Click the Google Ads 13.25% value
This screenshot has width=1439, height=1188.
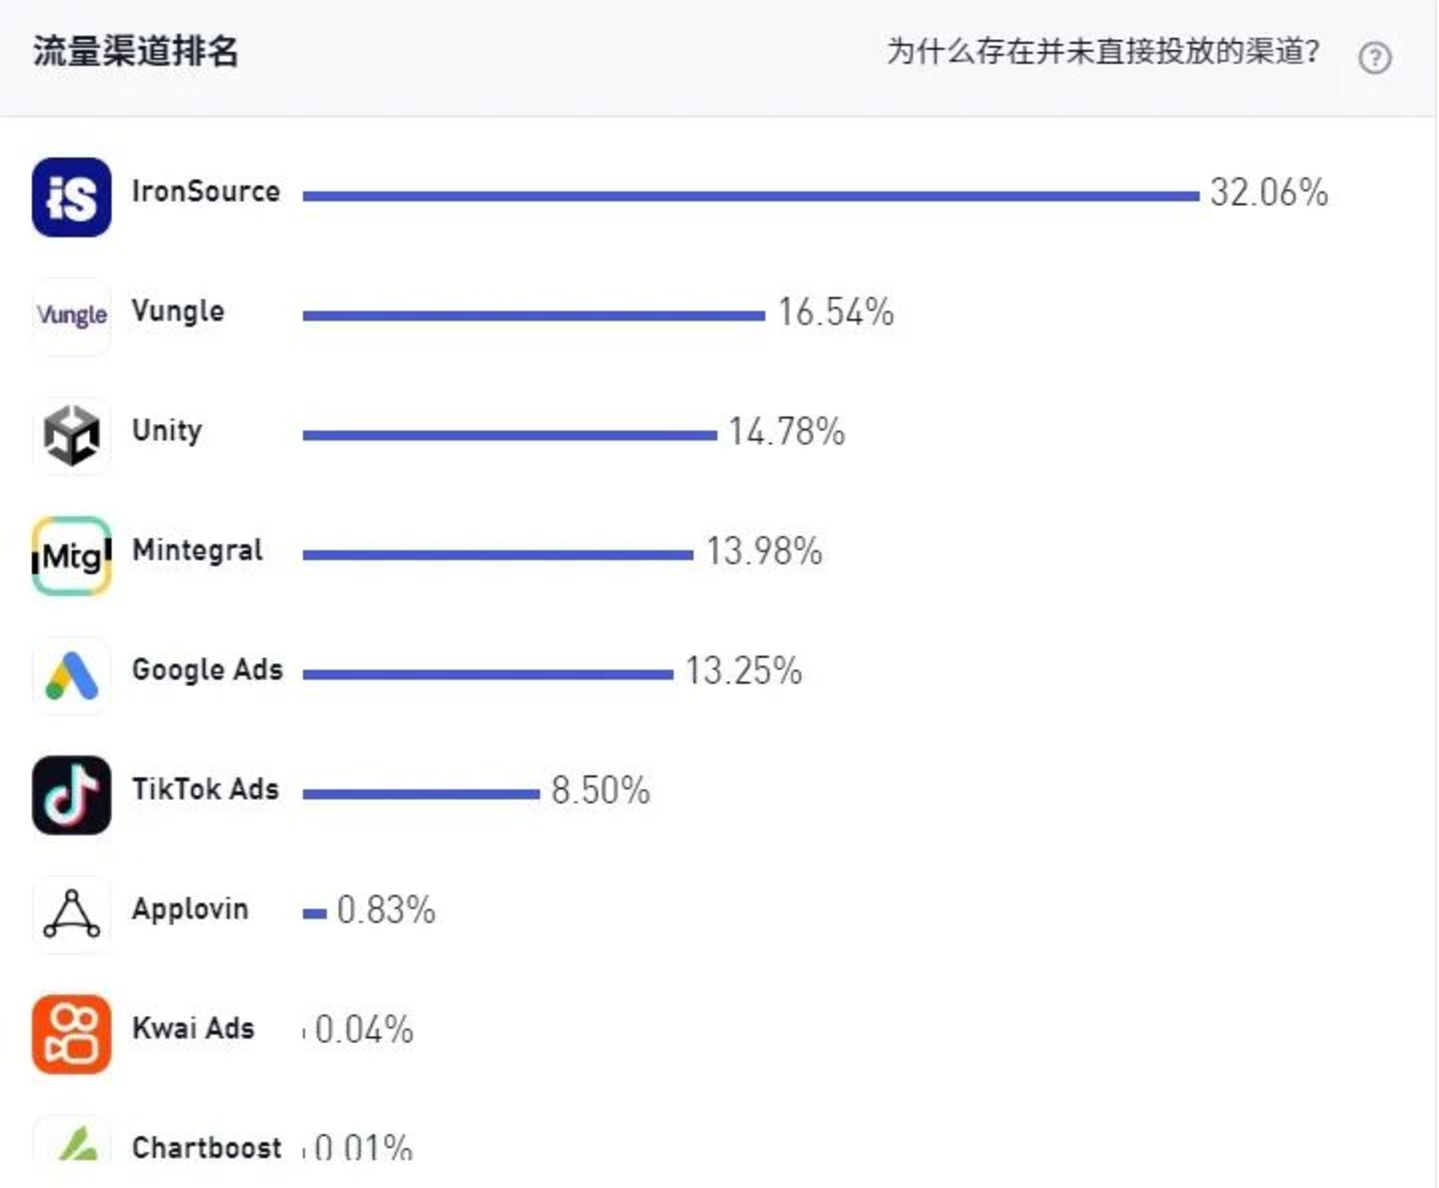click(744, 671)
